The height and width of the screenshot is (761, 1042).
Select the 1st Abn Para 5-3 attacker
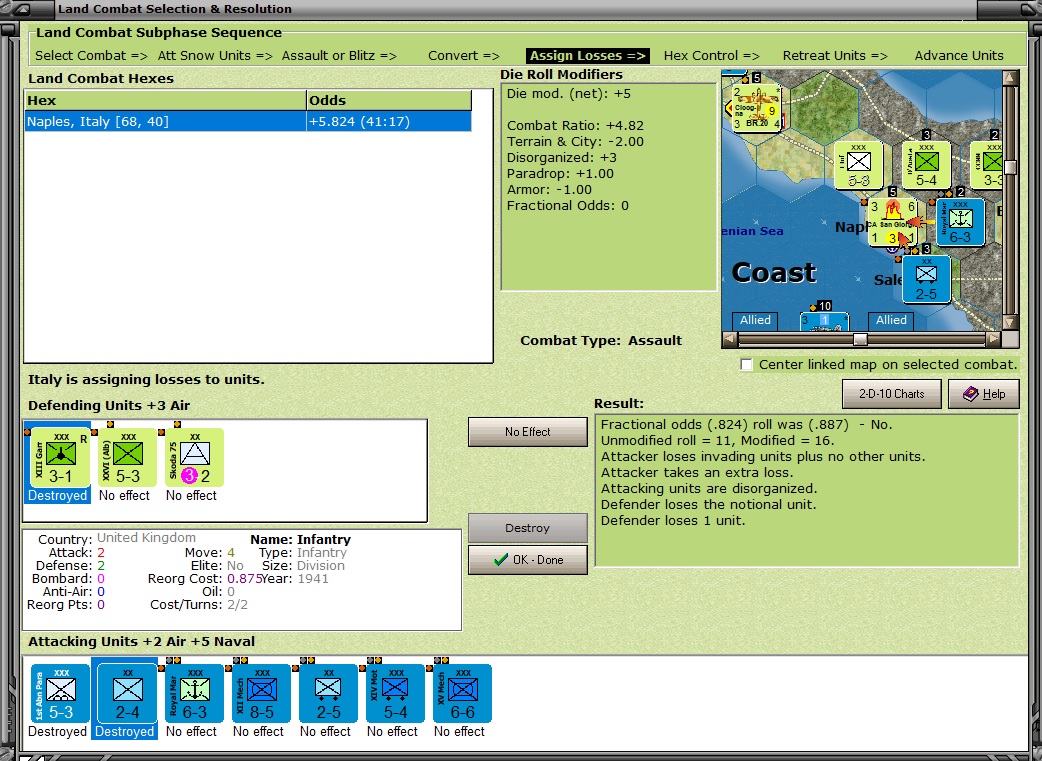pos(60,693)
